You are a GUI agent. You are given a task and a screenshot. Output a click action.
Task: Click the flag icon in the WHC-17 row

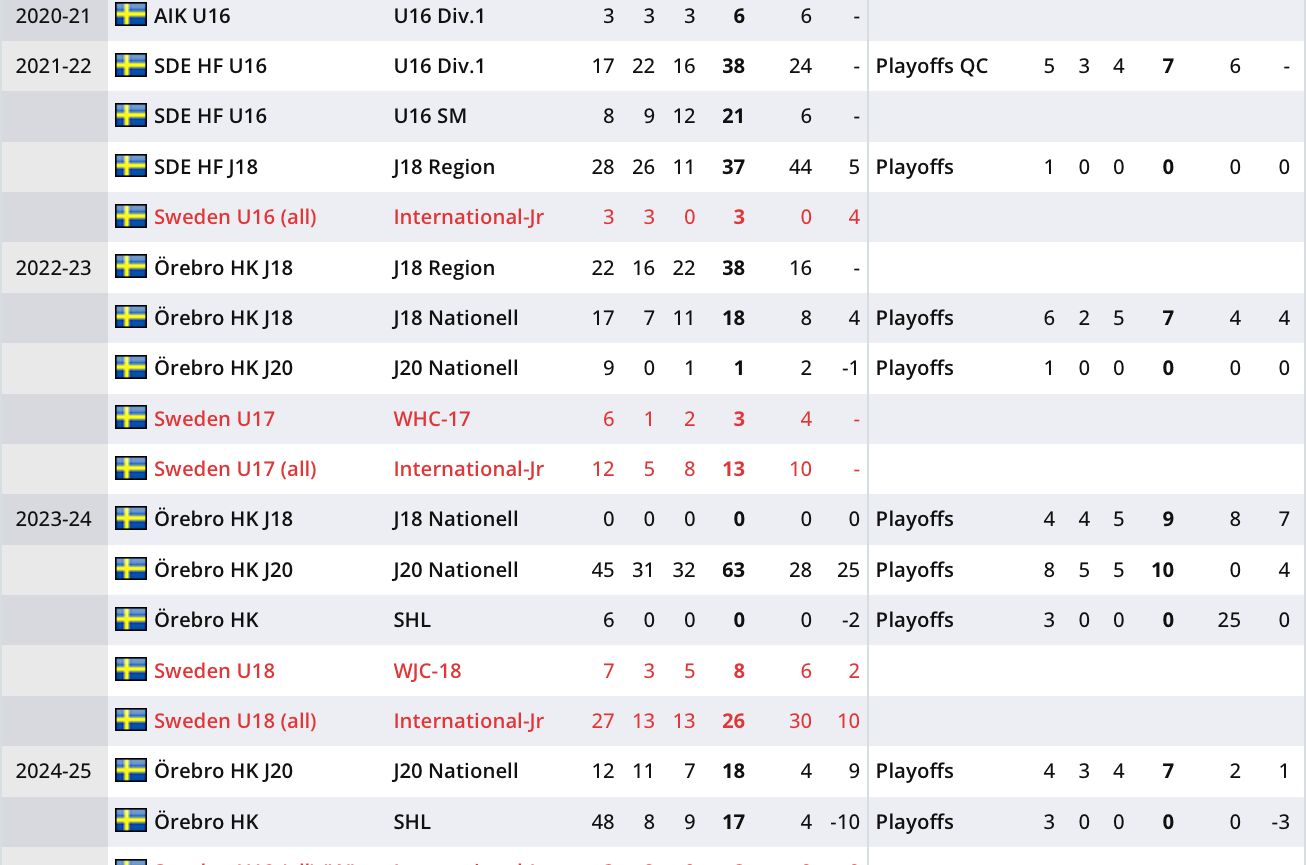(x=131, y=418)
